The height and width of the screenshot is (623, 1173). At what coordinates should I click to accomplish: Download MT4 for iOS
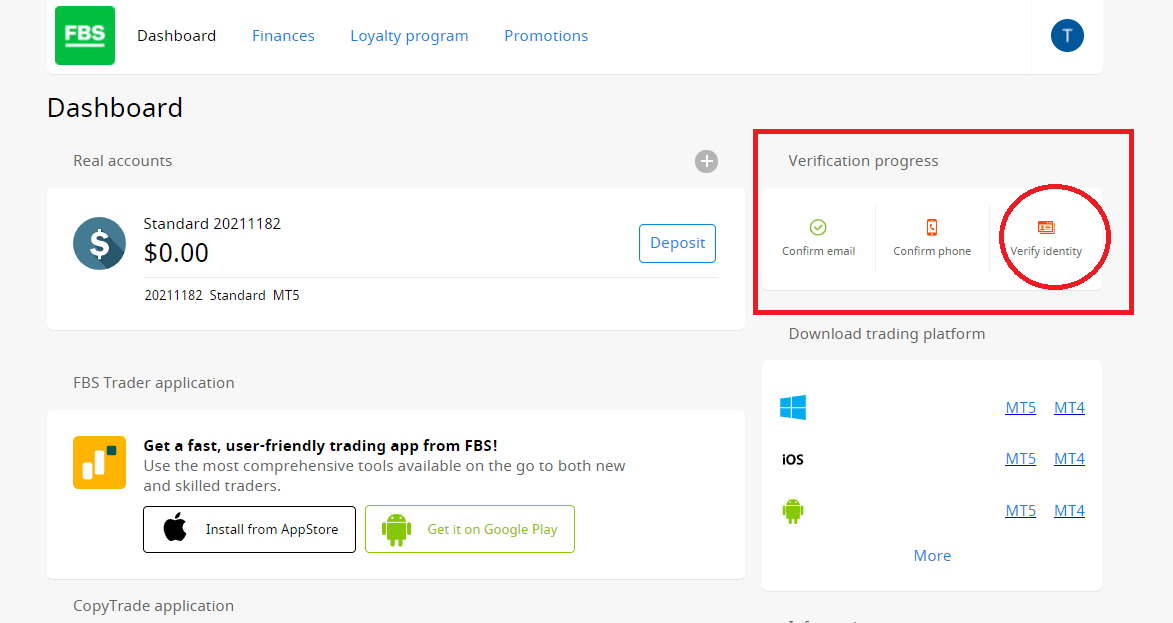click(x=1069, y=459)
